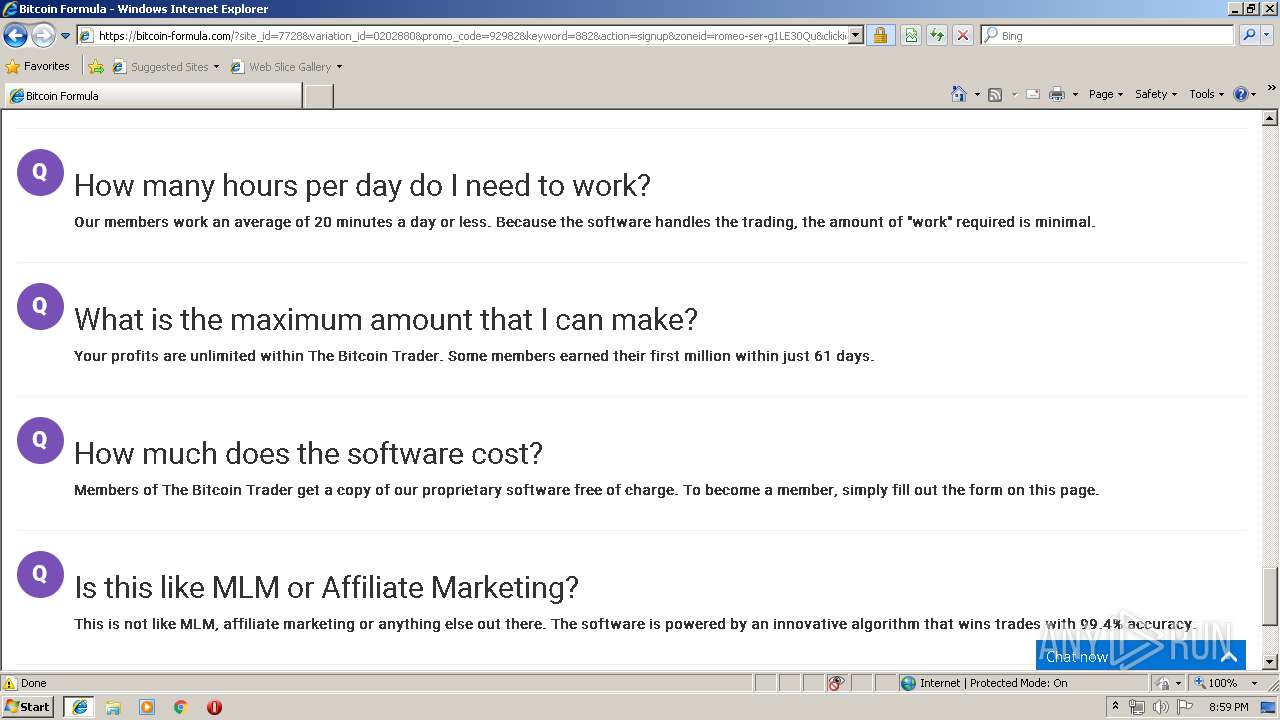1280x720 pixels.
Task: Expand the Print options dropdown arrow
Action: [1075, 94]
